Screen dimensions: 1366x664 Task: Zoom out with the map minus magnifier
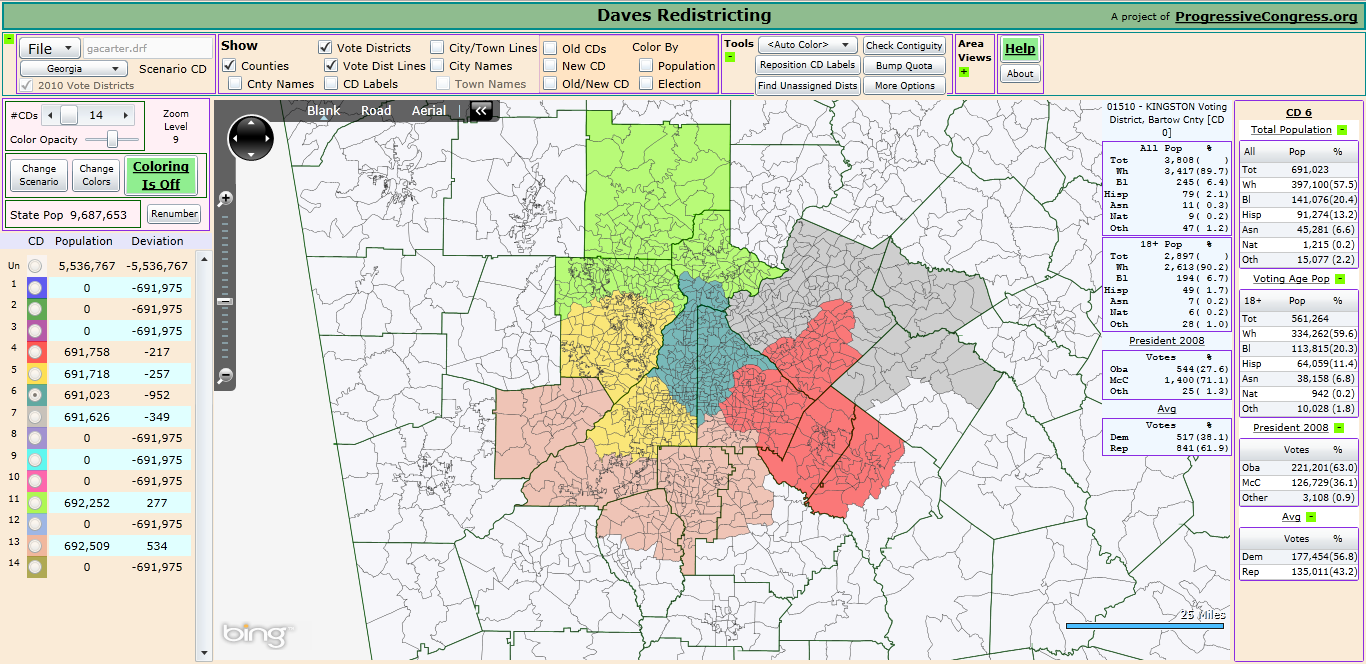pyautogui.click(x=226, y=377)
